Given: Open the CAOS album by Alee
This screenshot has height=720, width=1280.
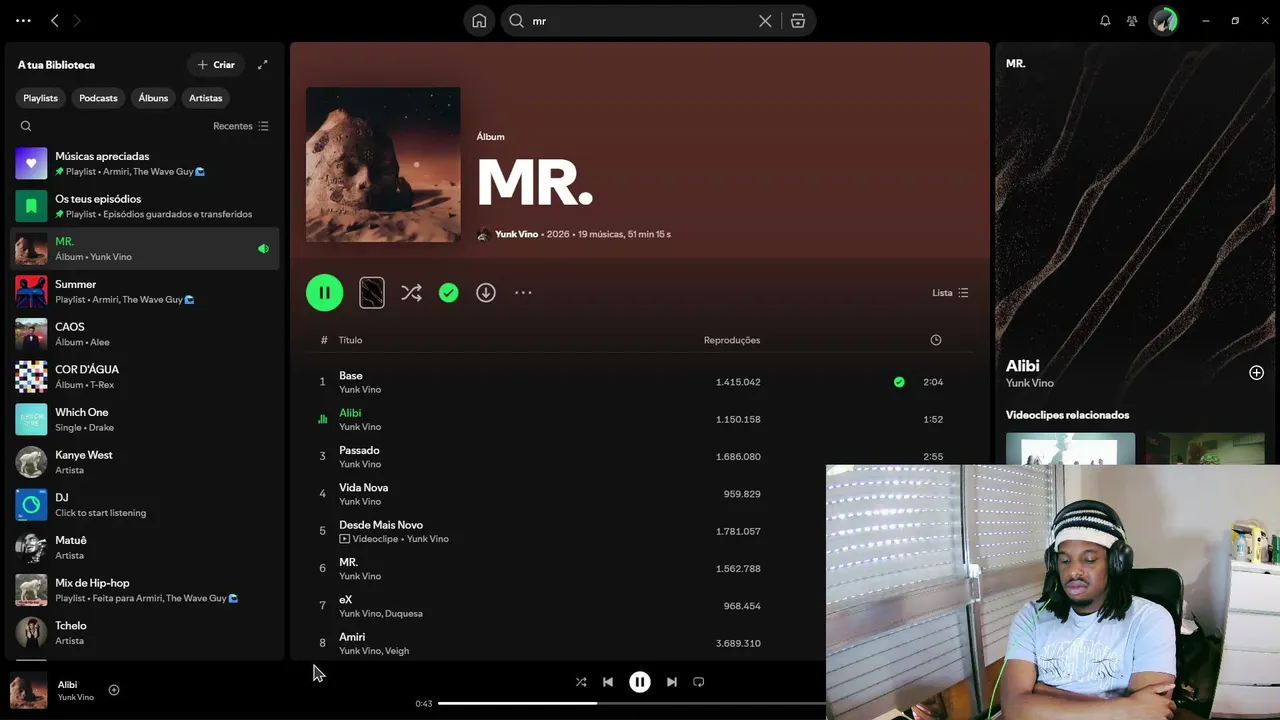Looking at the screenshot, I should [145, 334].
